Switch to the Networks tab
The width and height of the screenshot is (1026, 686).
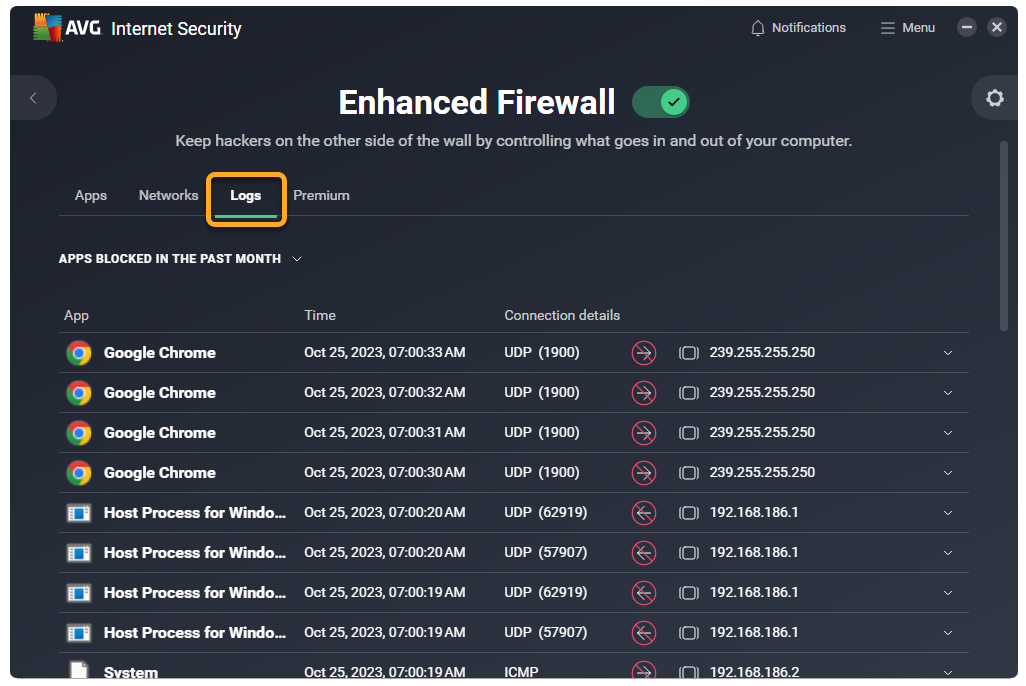pos(168,196)
